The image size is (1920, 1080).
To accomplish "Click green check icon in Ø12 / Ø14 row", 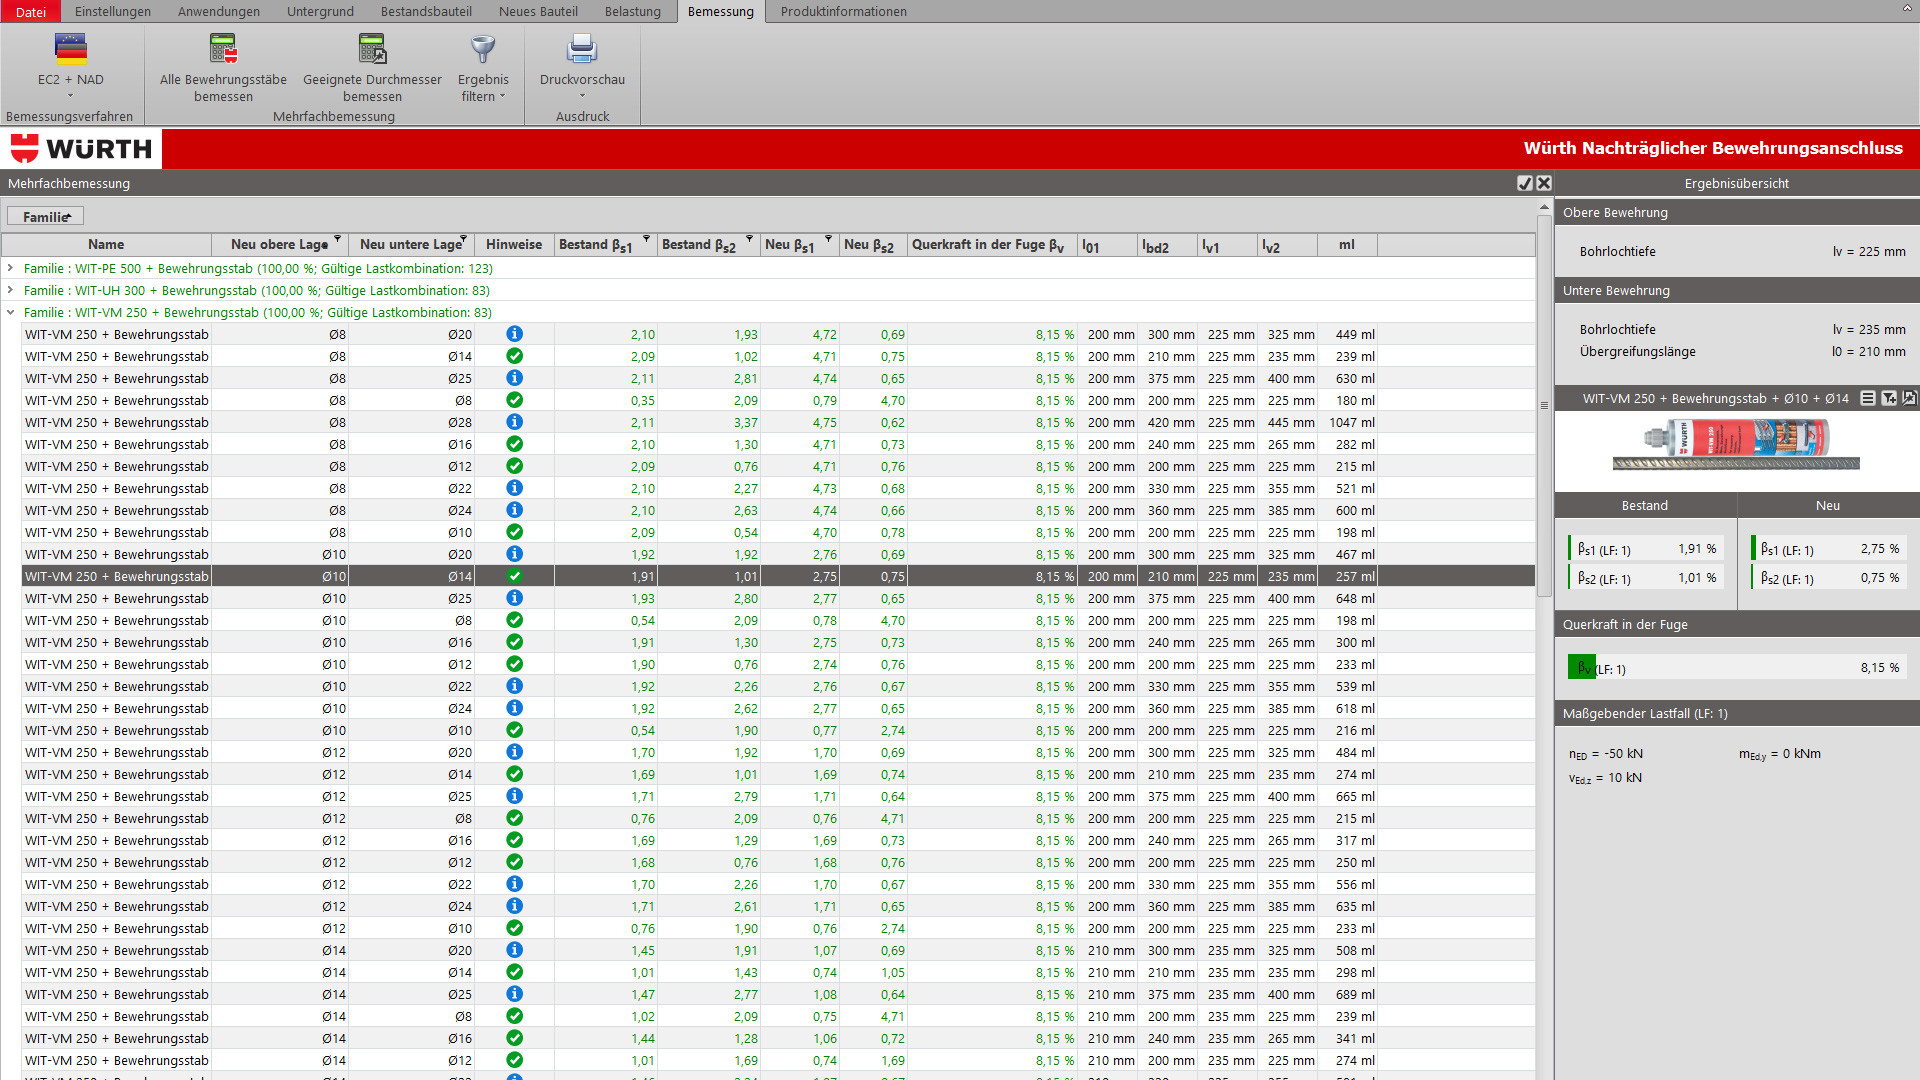I will pyautogui.click(x=514, y=774).
